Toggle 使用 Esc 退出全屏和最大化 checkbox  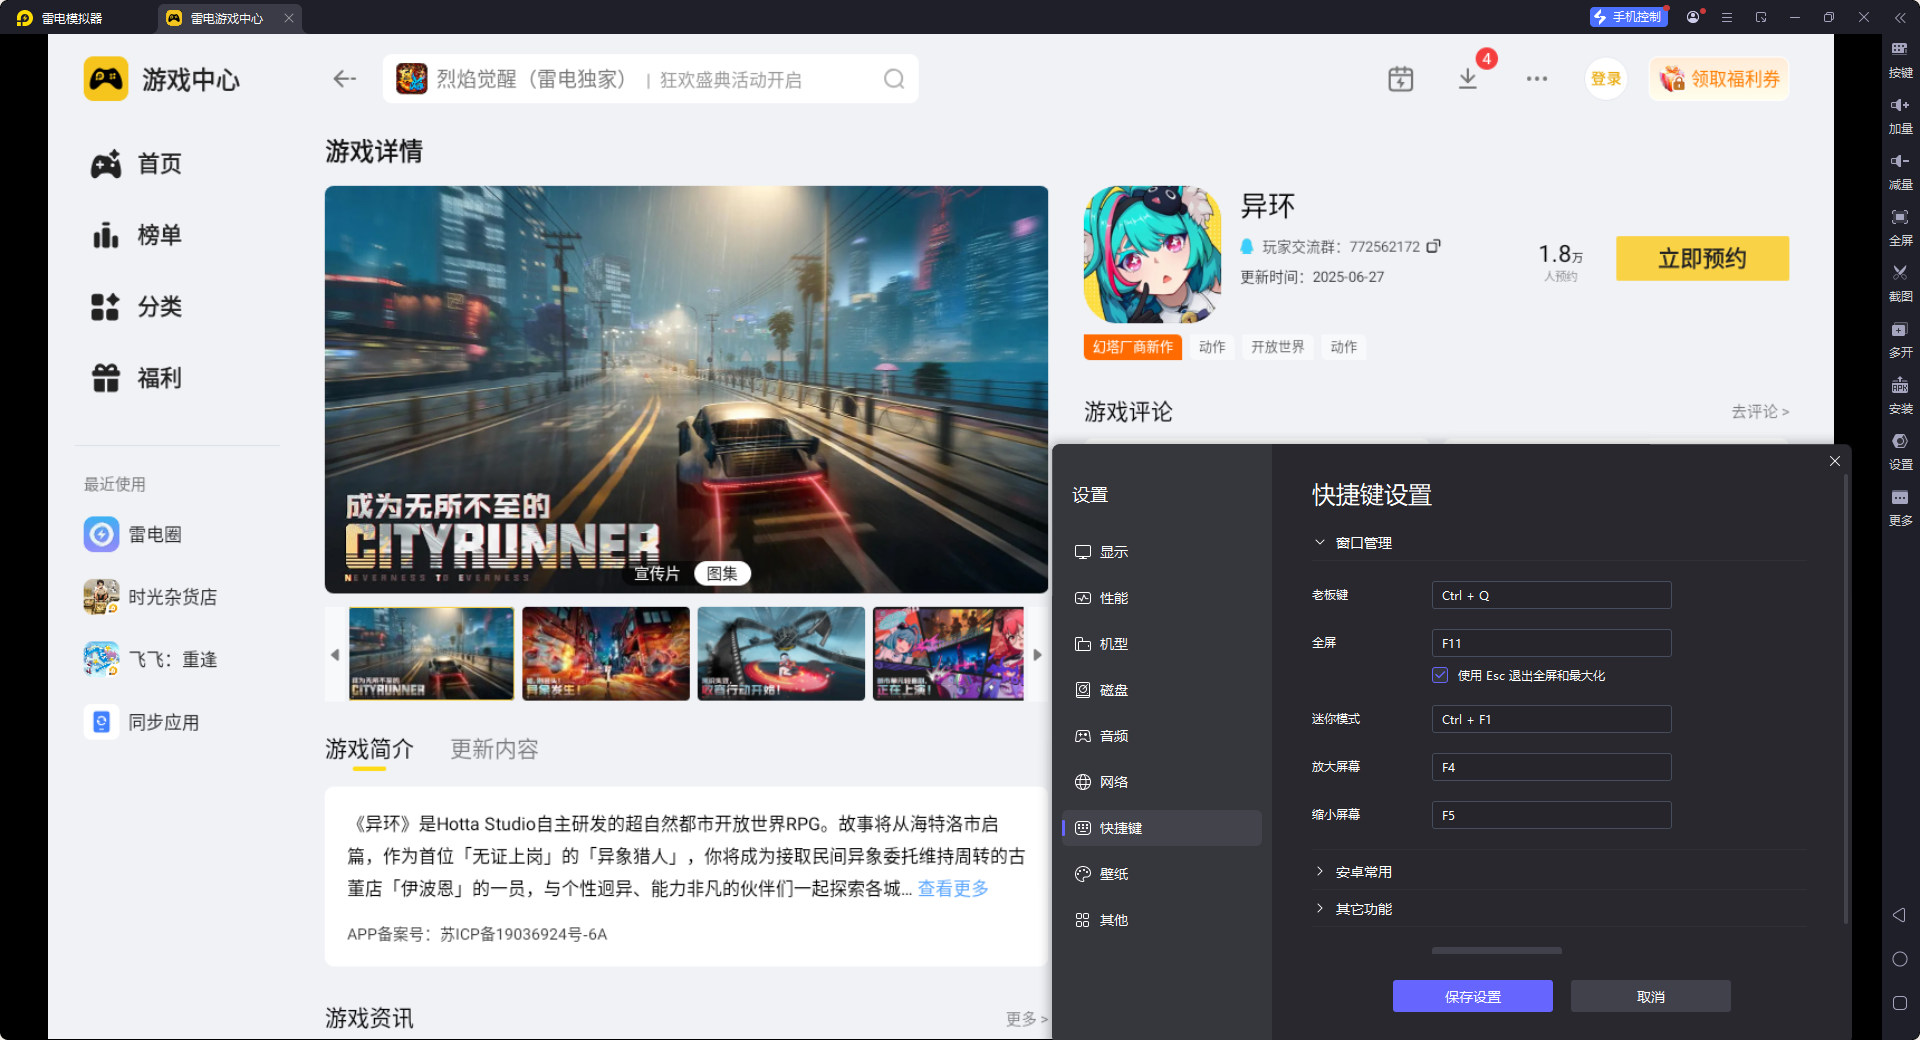click(1440, 675)
